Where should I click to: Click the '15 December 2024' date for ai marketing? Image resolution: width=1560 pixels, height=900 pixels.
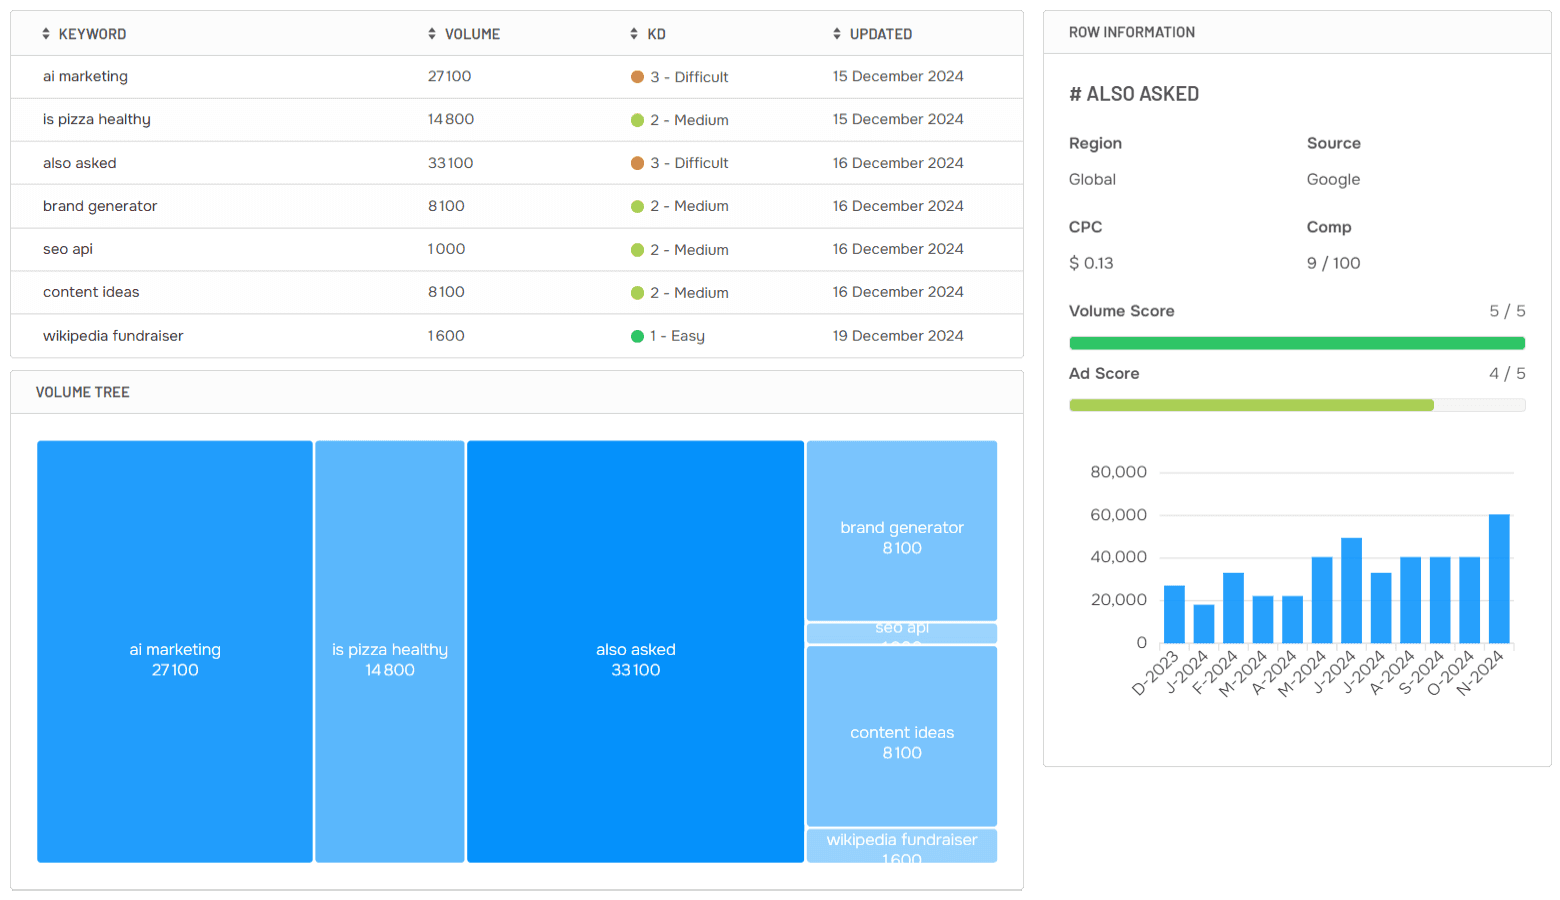pos(898,76)
